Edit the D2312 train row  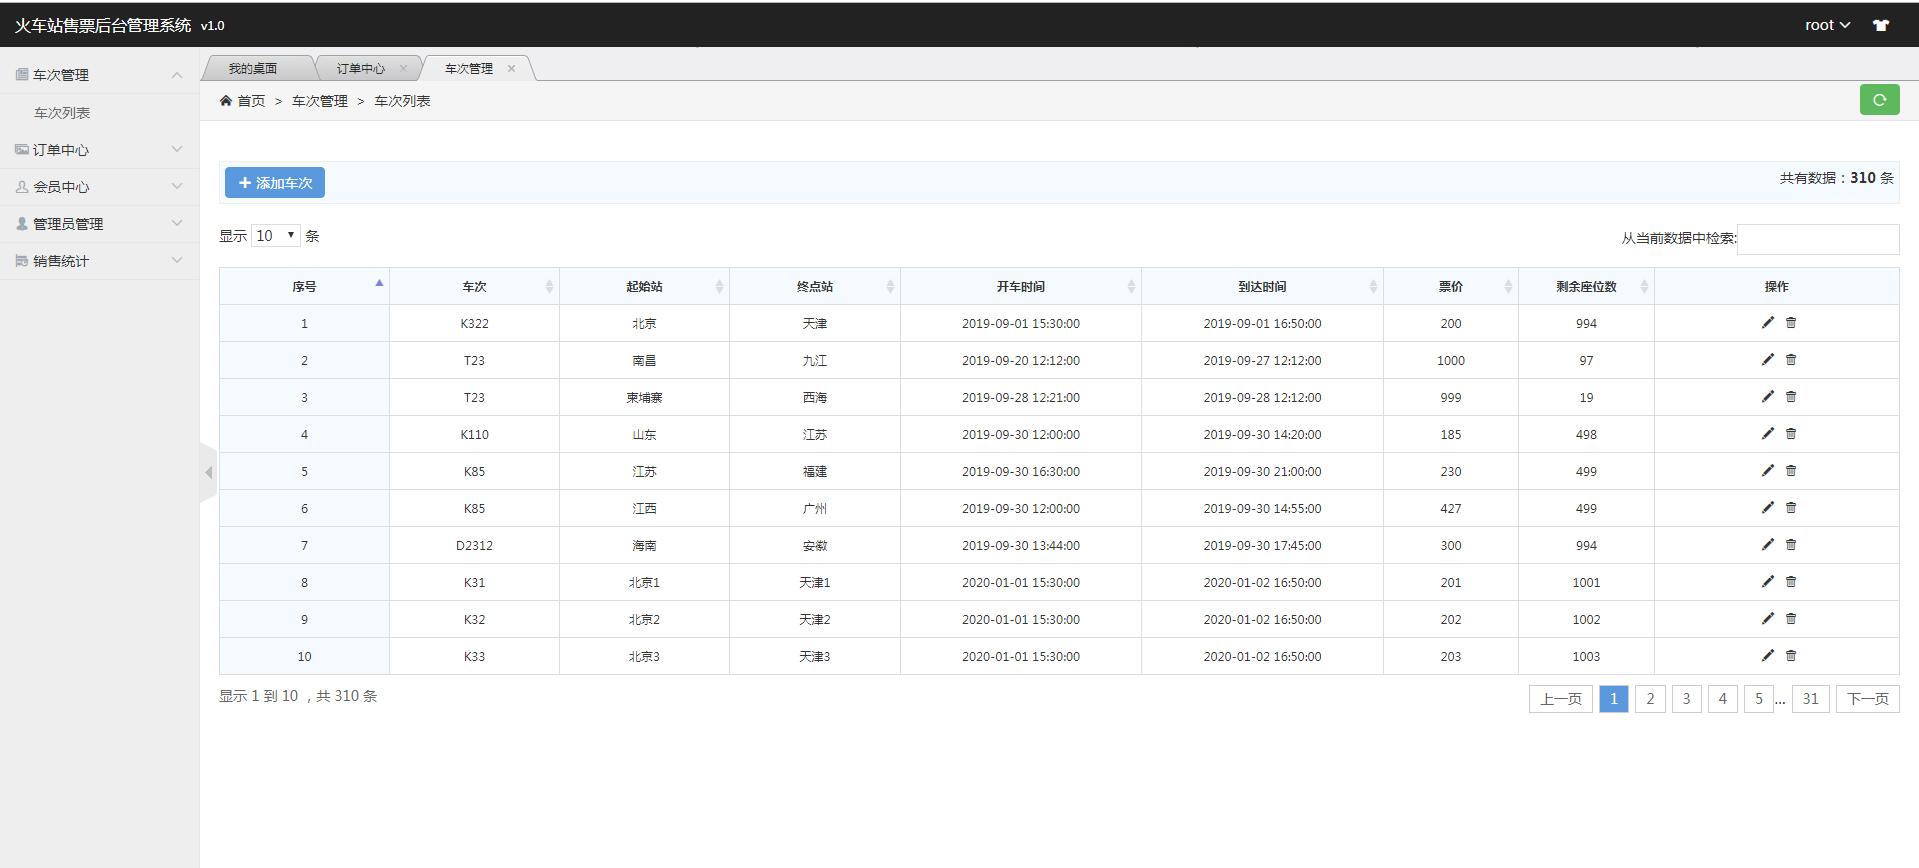[x=1767, y=544]
